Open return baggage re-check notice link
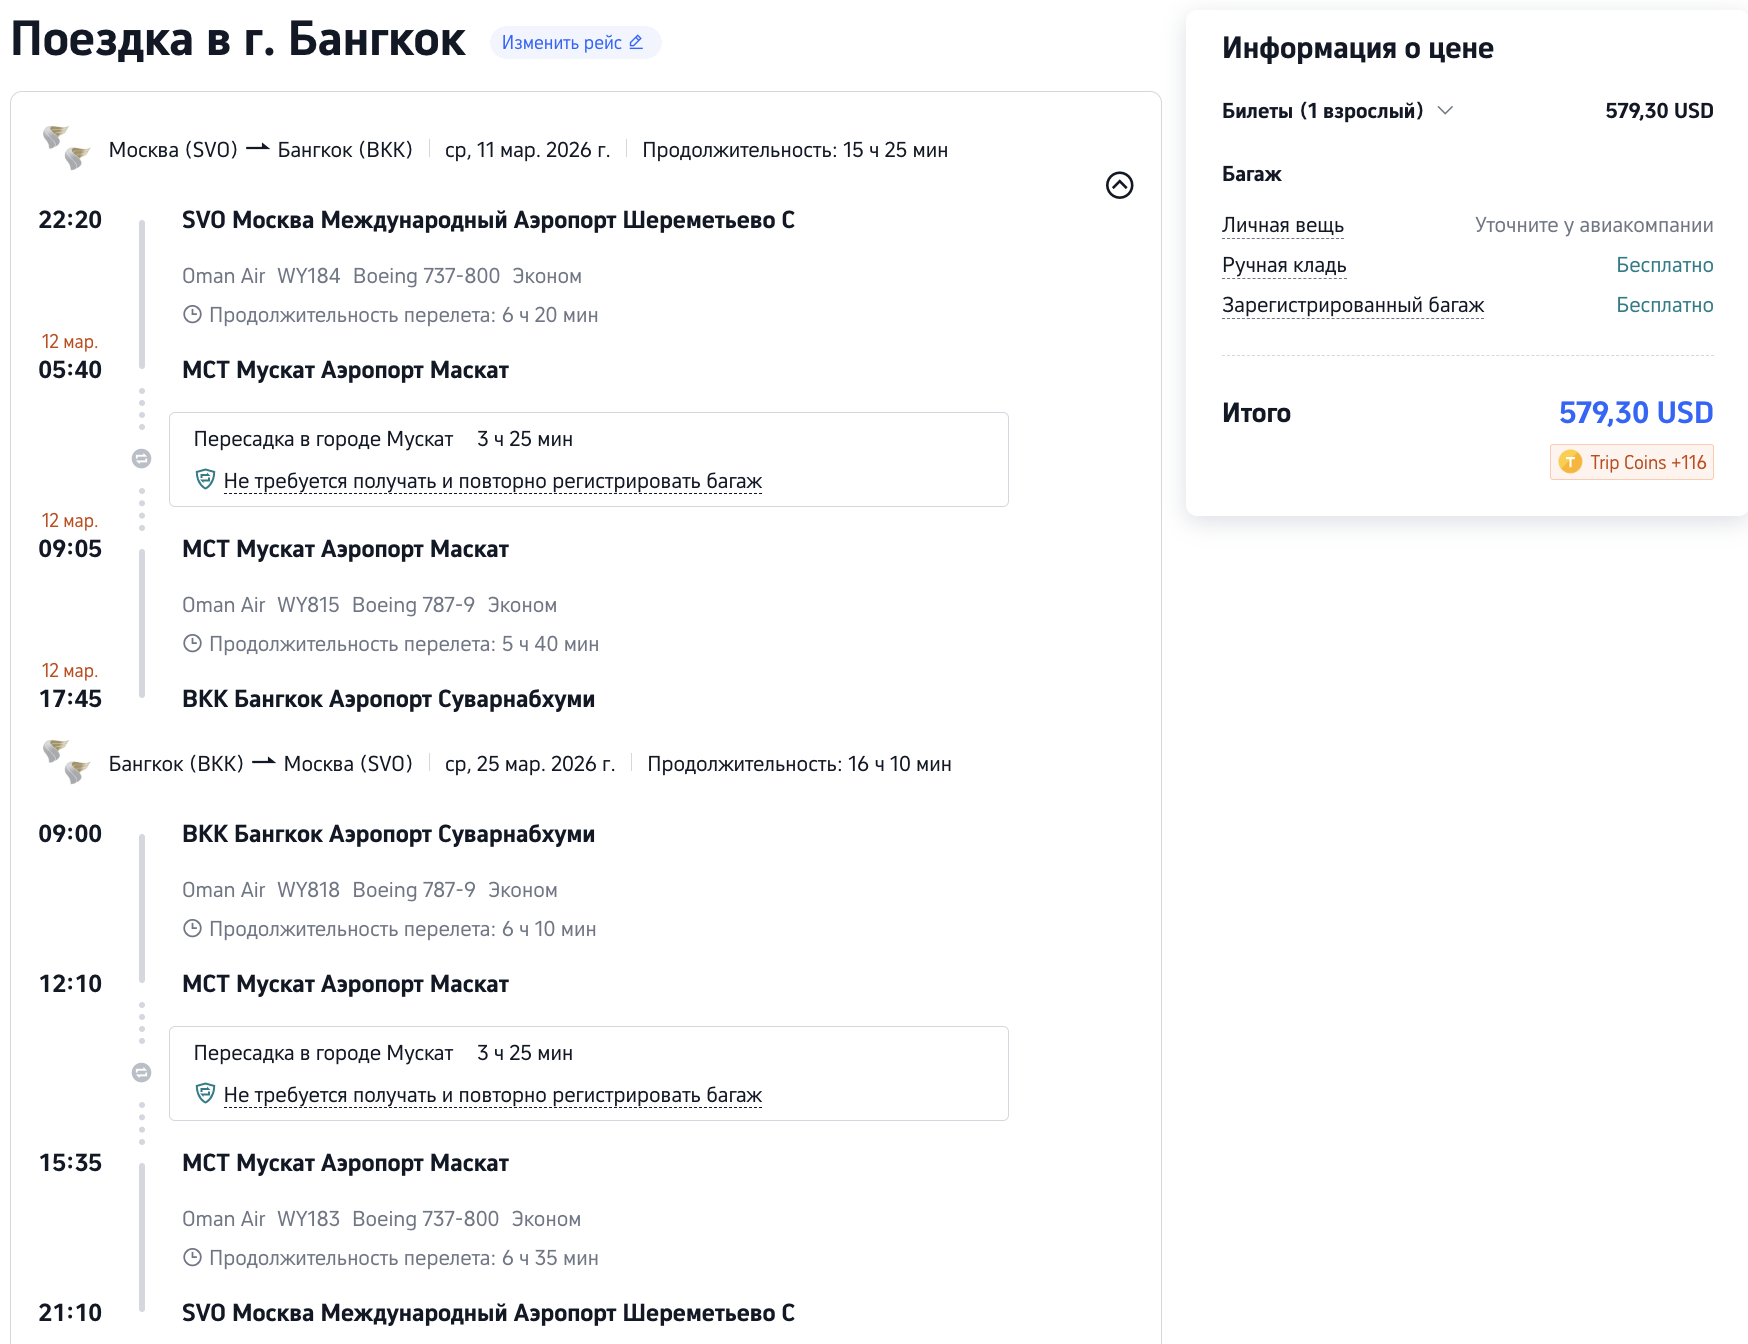 pos(492,1095)
